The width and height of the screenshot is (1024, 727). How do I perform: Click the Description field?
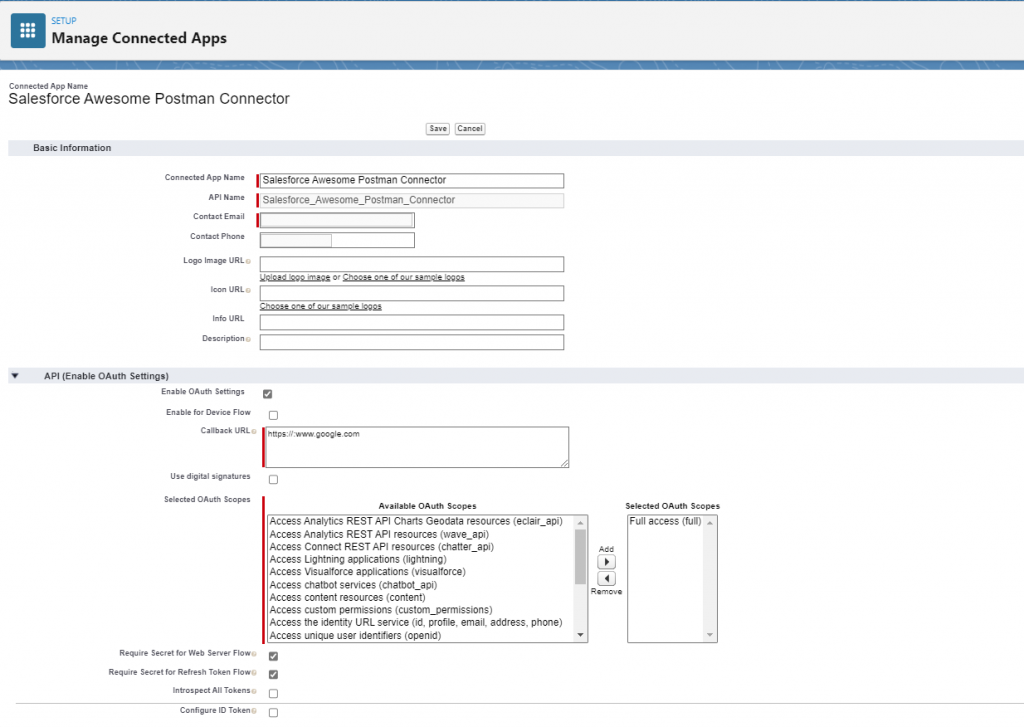[x=411, y=342]
